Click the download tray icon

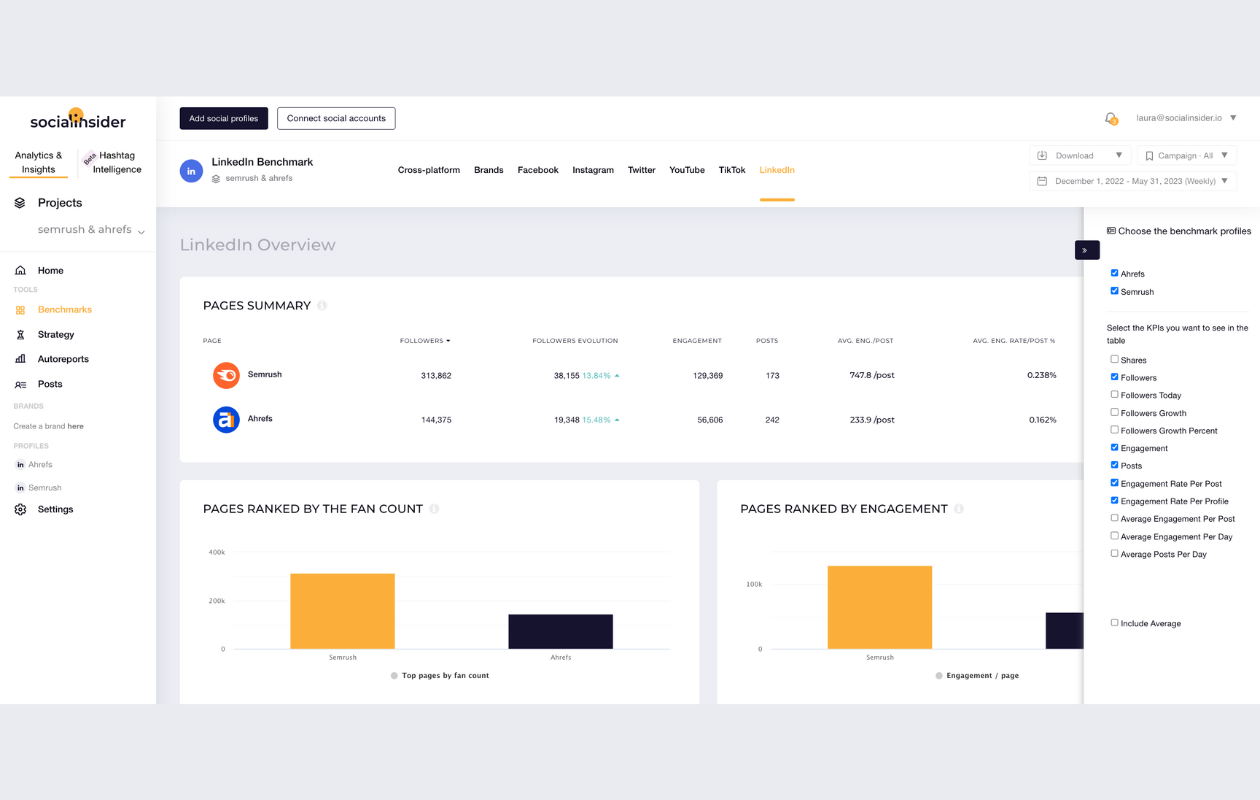[1042, 156]
